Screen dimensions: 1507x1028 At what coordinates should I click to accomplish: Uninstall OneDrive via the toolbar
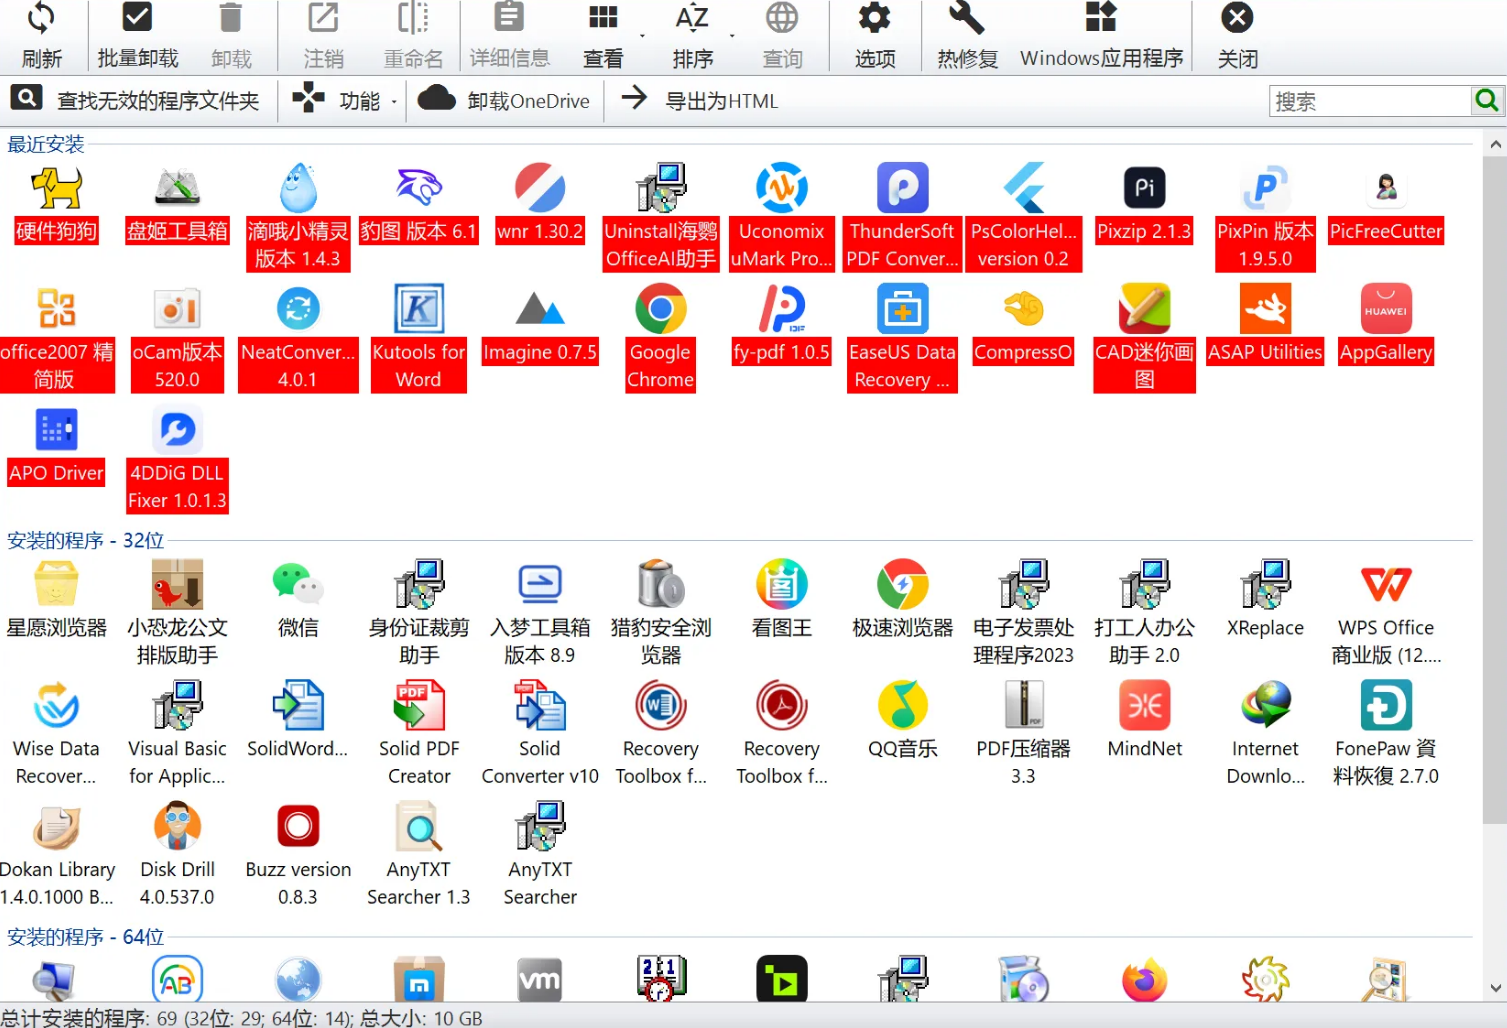505,100
